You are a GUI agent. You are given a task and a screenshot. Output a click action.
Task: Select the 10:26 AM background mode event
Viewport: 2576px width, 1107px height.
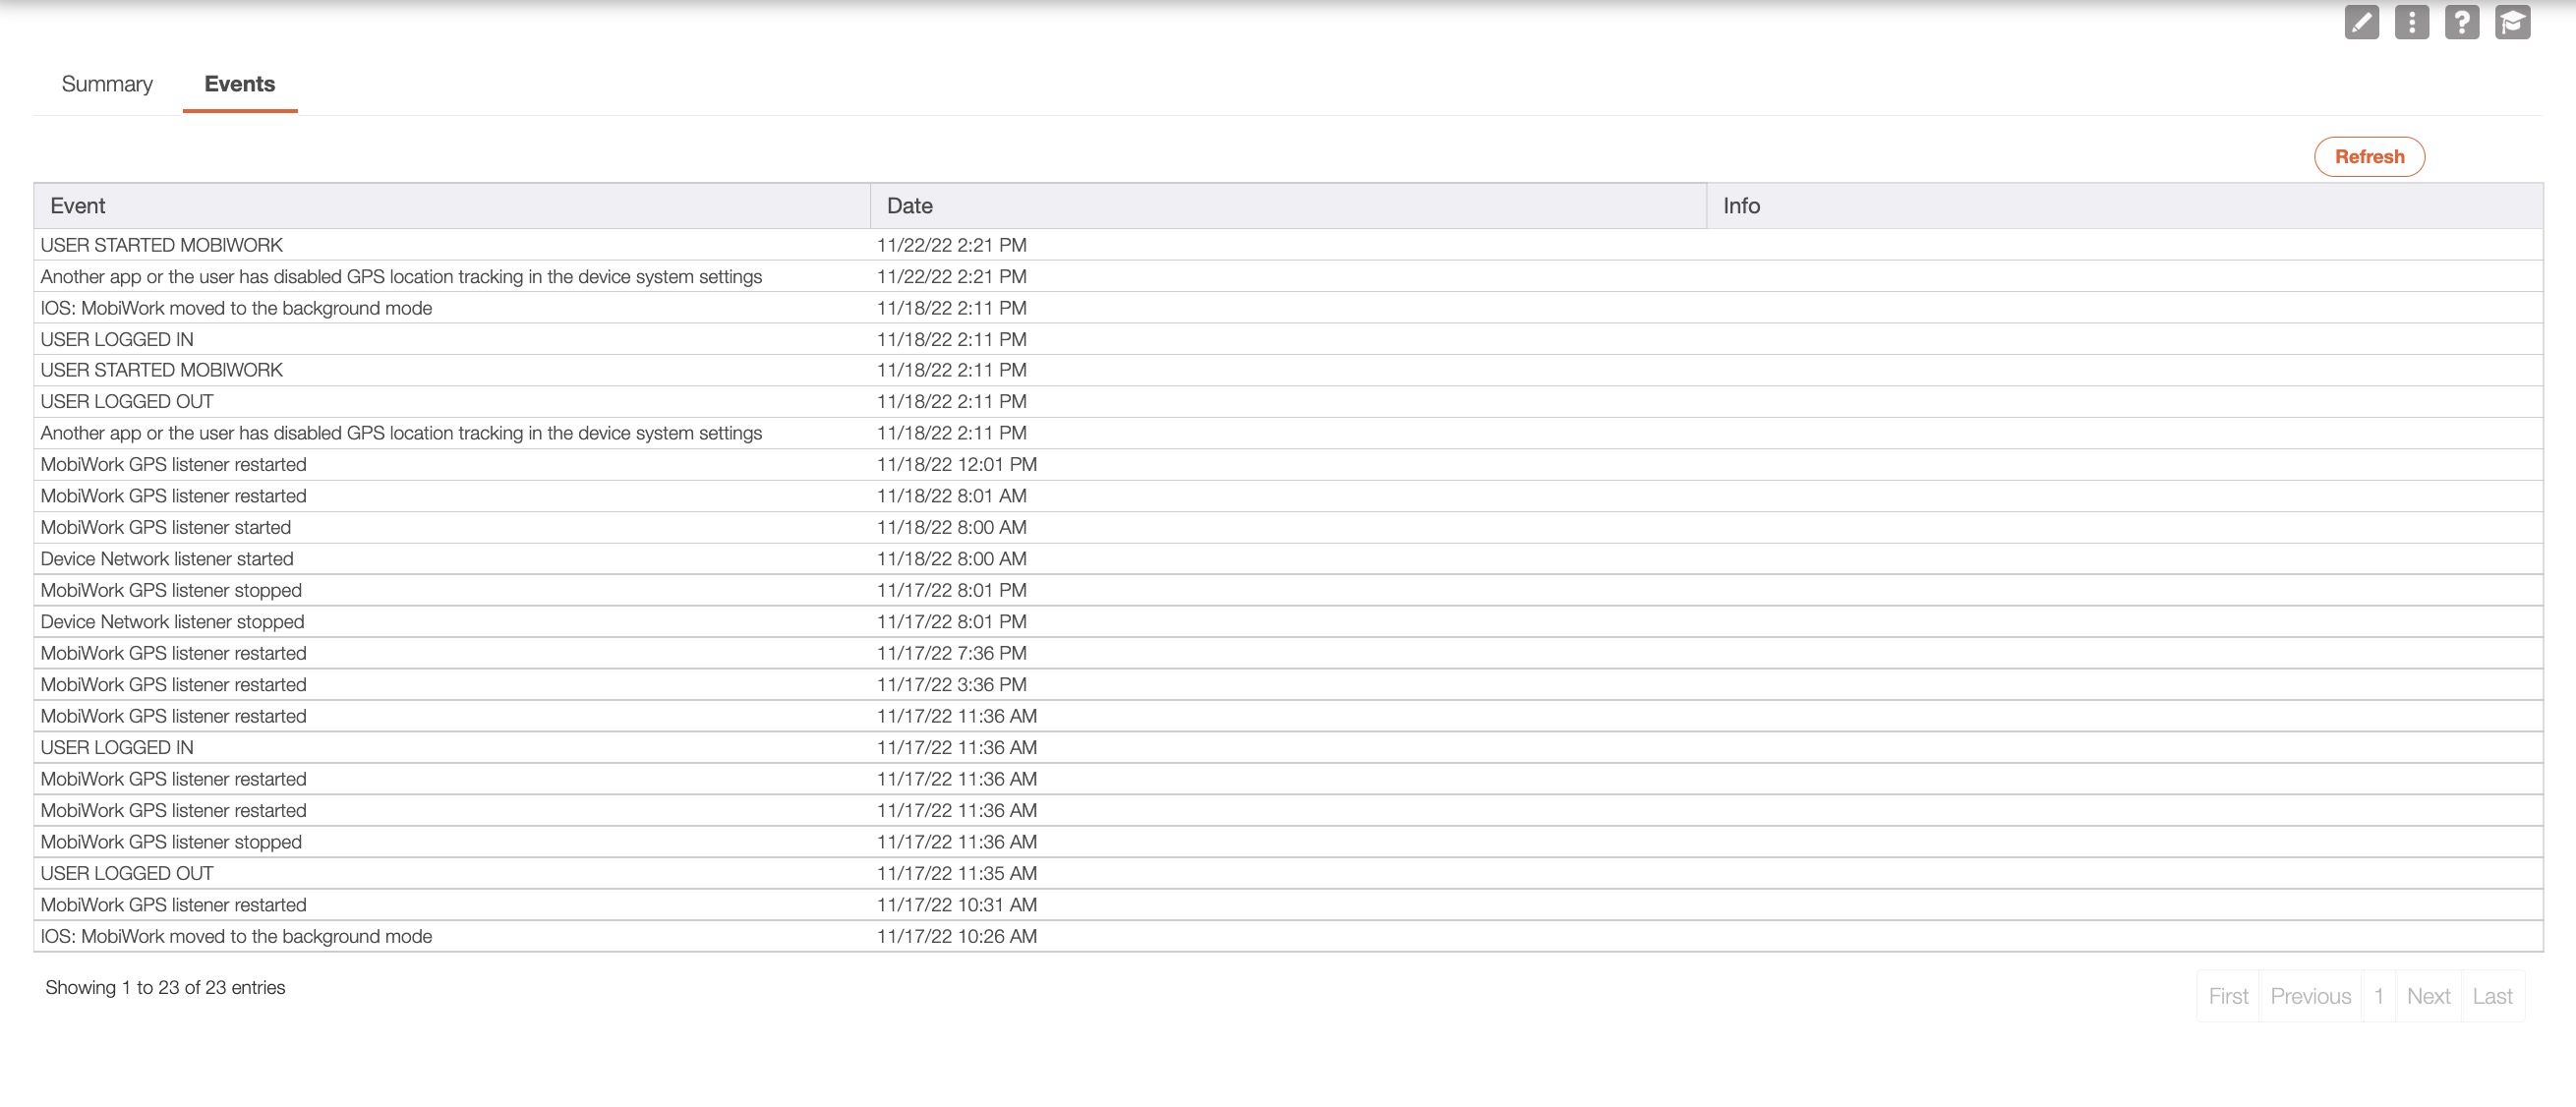tap(236, 936)
